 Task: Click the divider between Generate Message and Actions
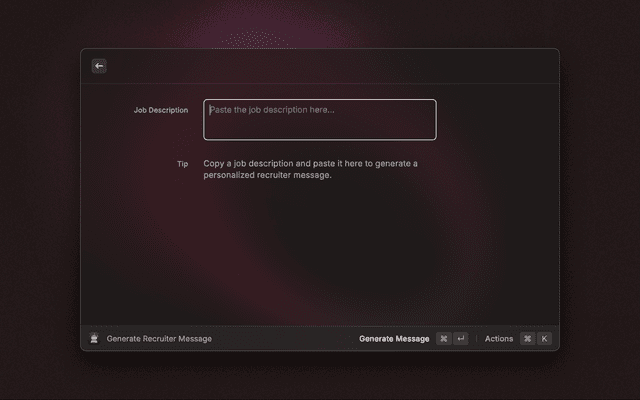(x=476, y=339)
